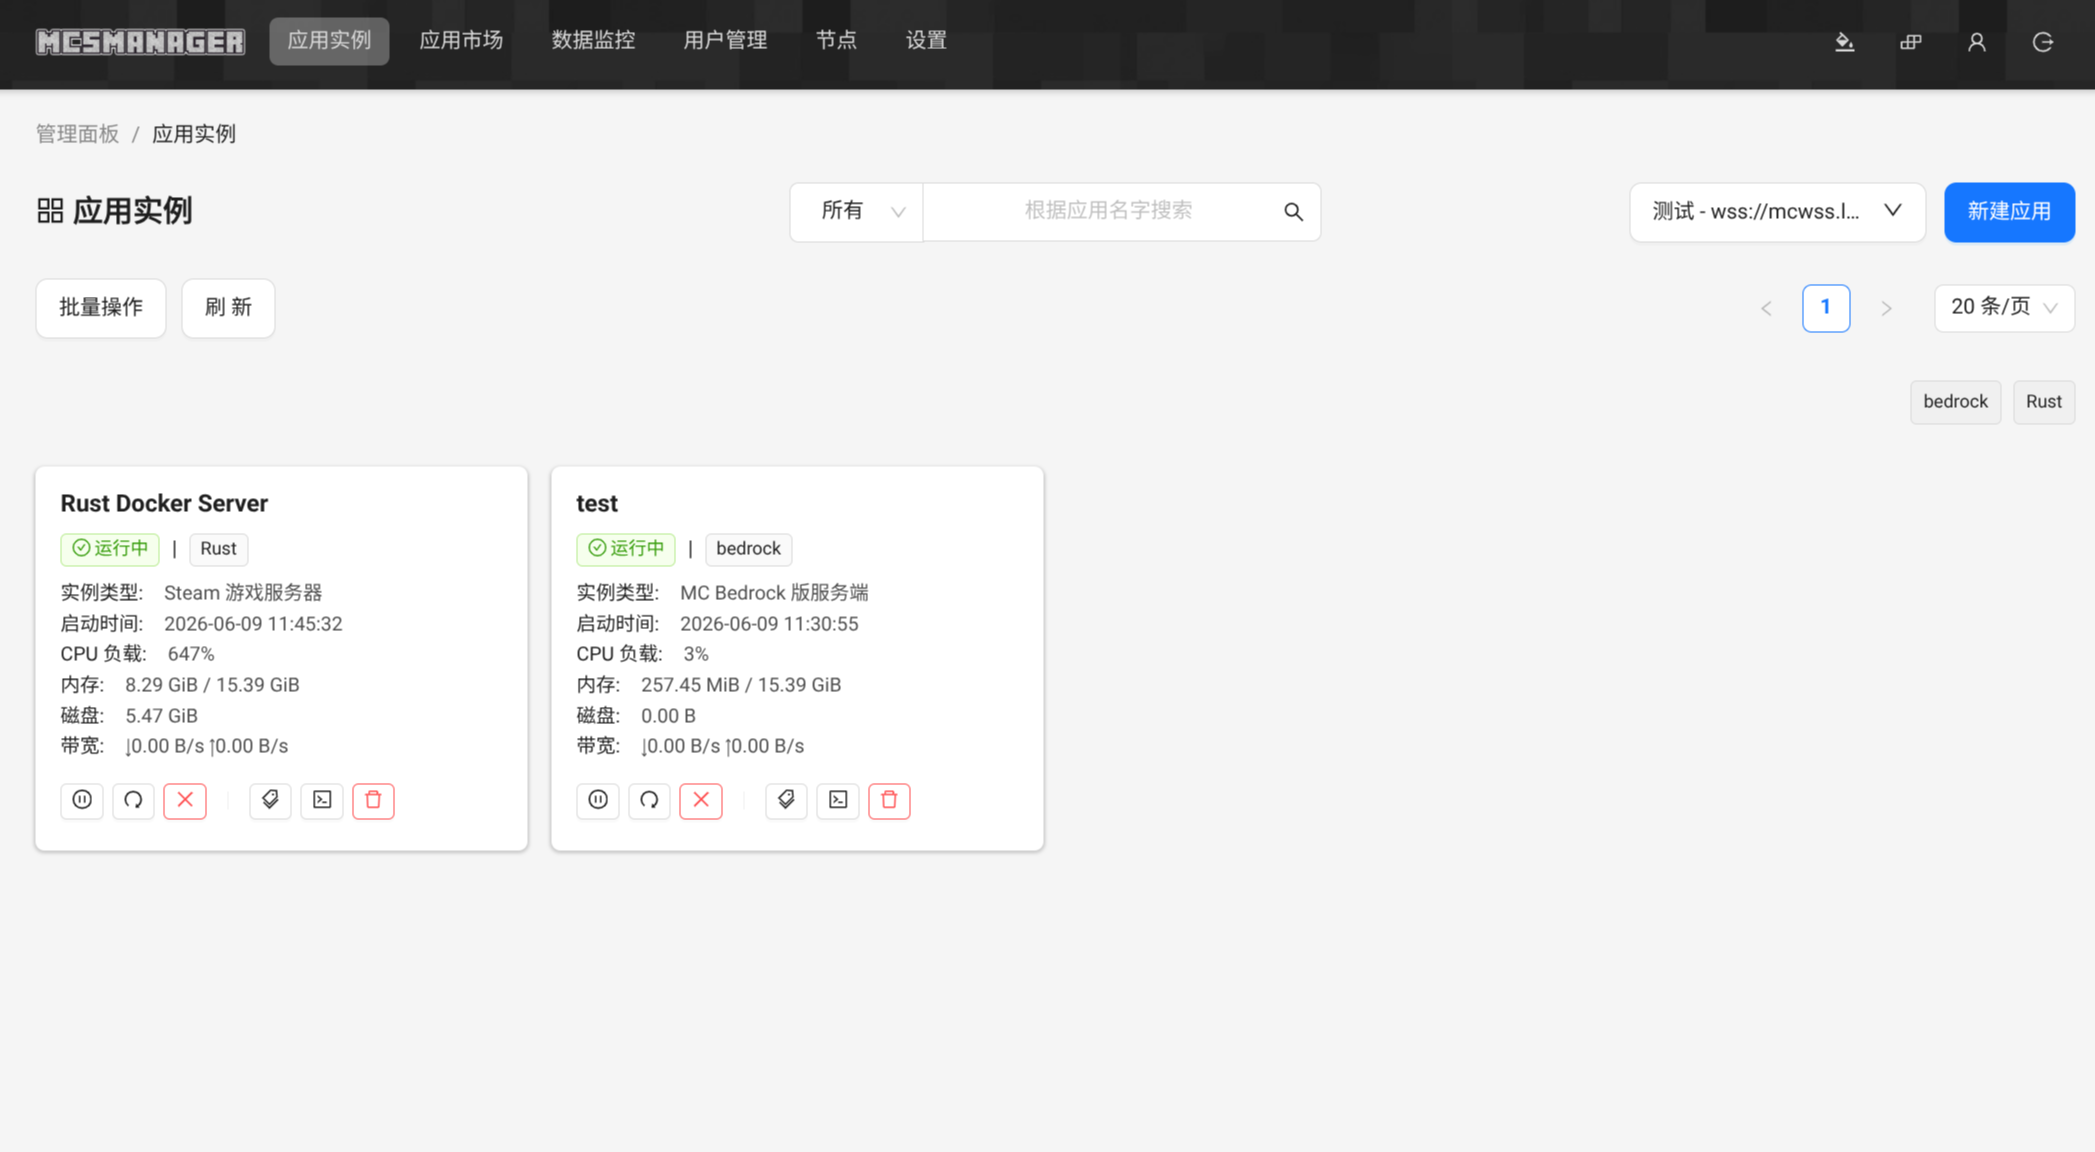Click CPU load value 3%
Image resolution: width=2095 pixels, height=1152 pixels.
(x=696, y=654)
